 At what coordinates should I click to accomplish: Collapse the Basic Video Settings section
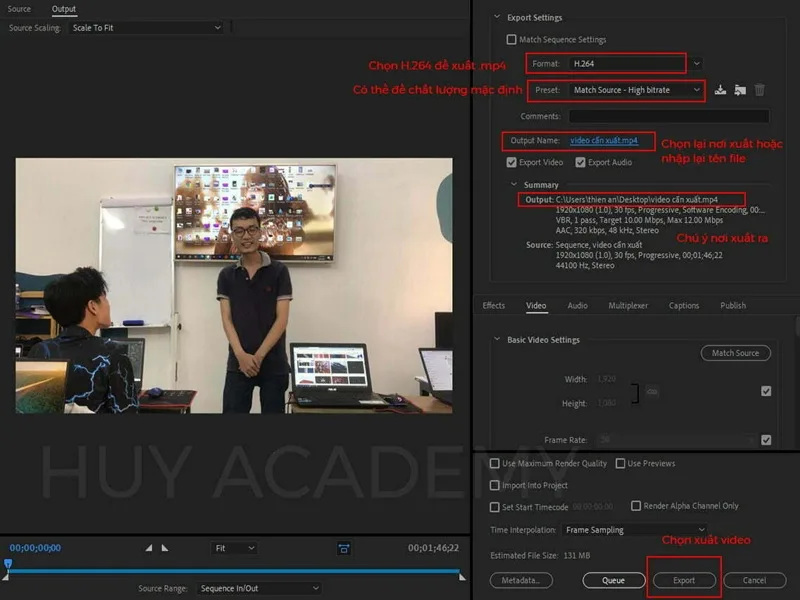point(497,339)
